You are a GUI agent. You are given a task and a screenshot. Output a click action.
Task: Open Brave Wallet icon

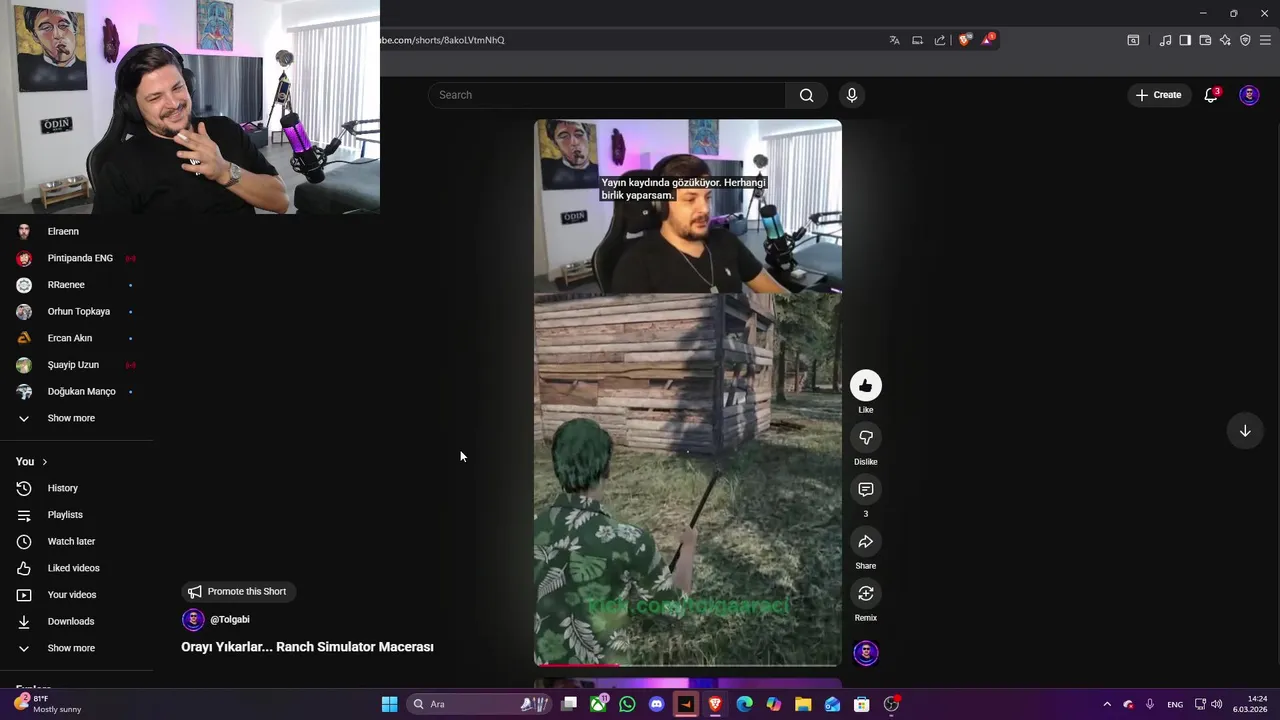[1205, 40]
